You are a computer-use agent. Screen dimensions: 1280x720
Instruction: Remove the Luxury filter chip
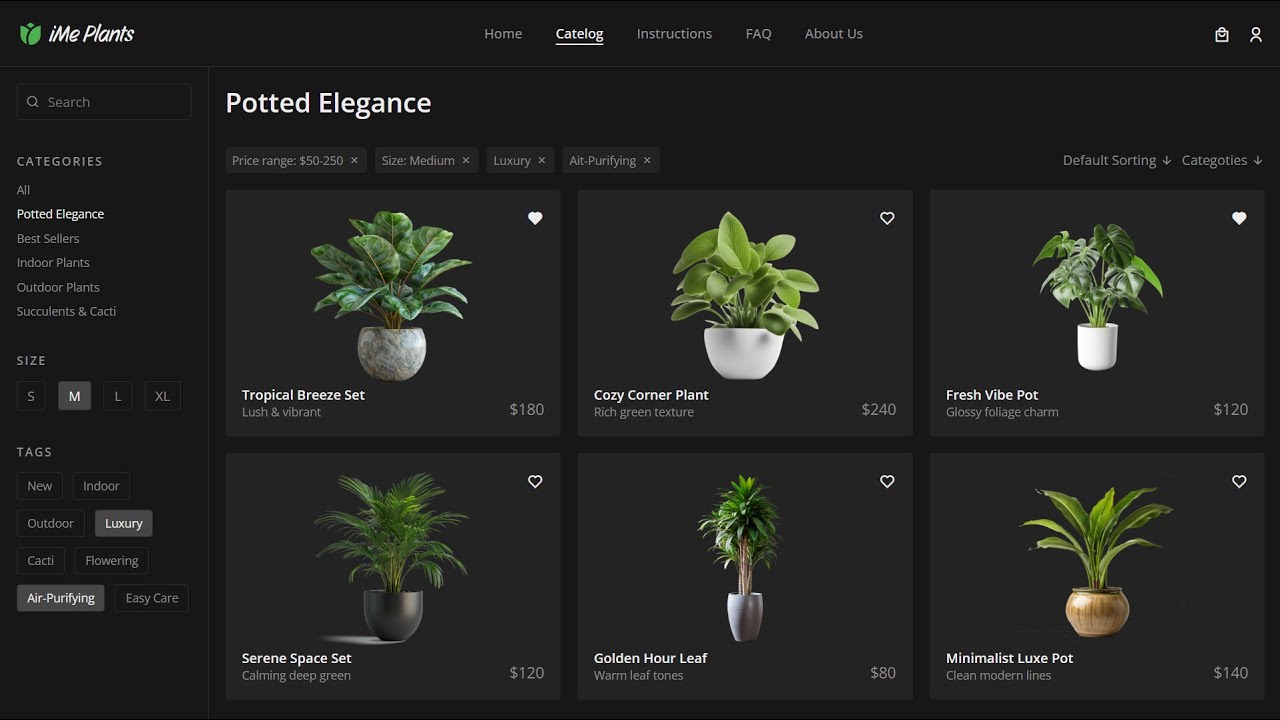542,161
